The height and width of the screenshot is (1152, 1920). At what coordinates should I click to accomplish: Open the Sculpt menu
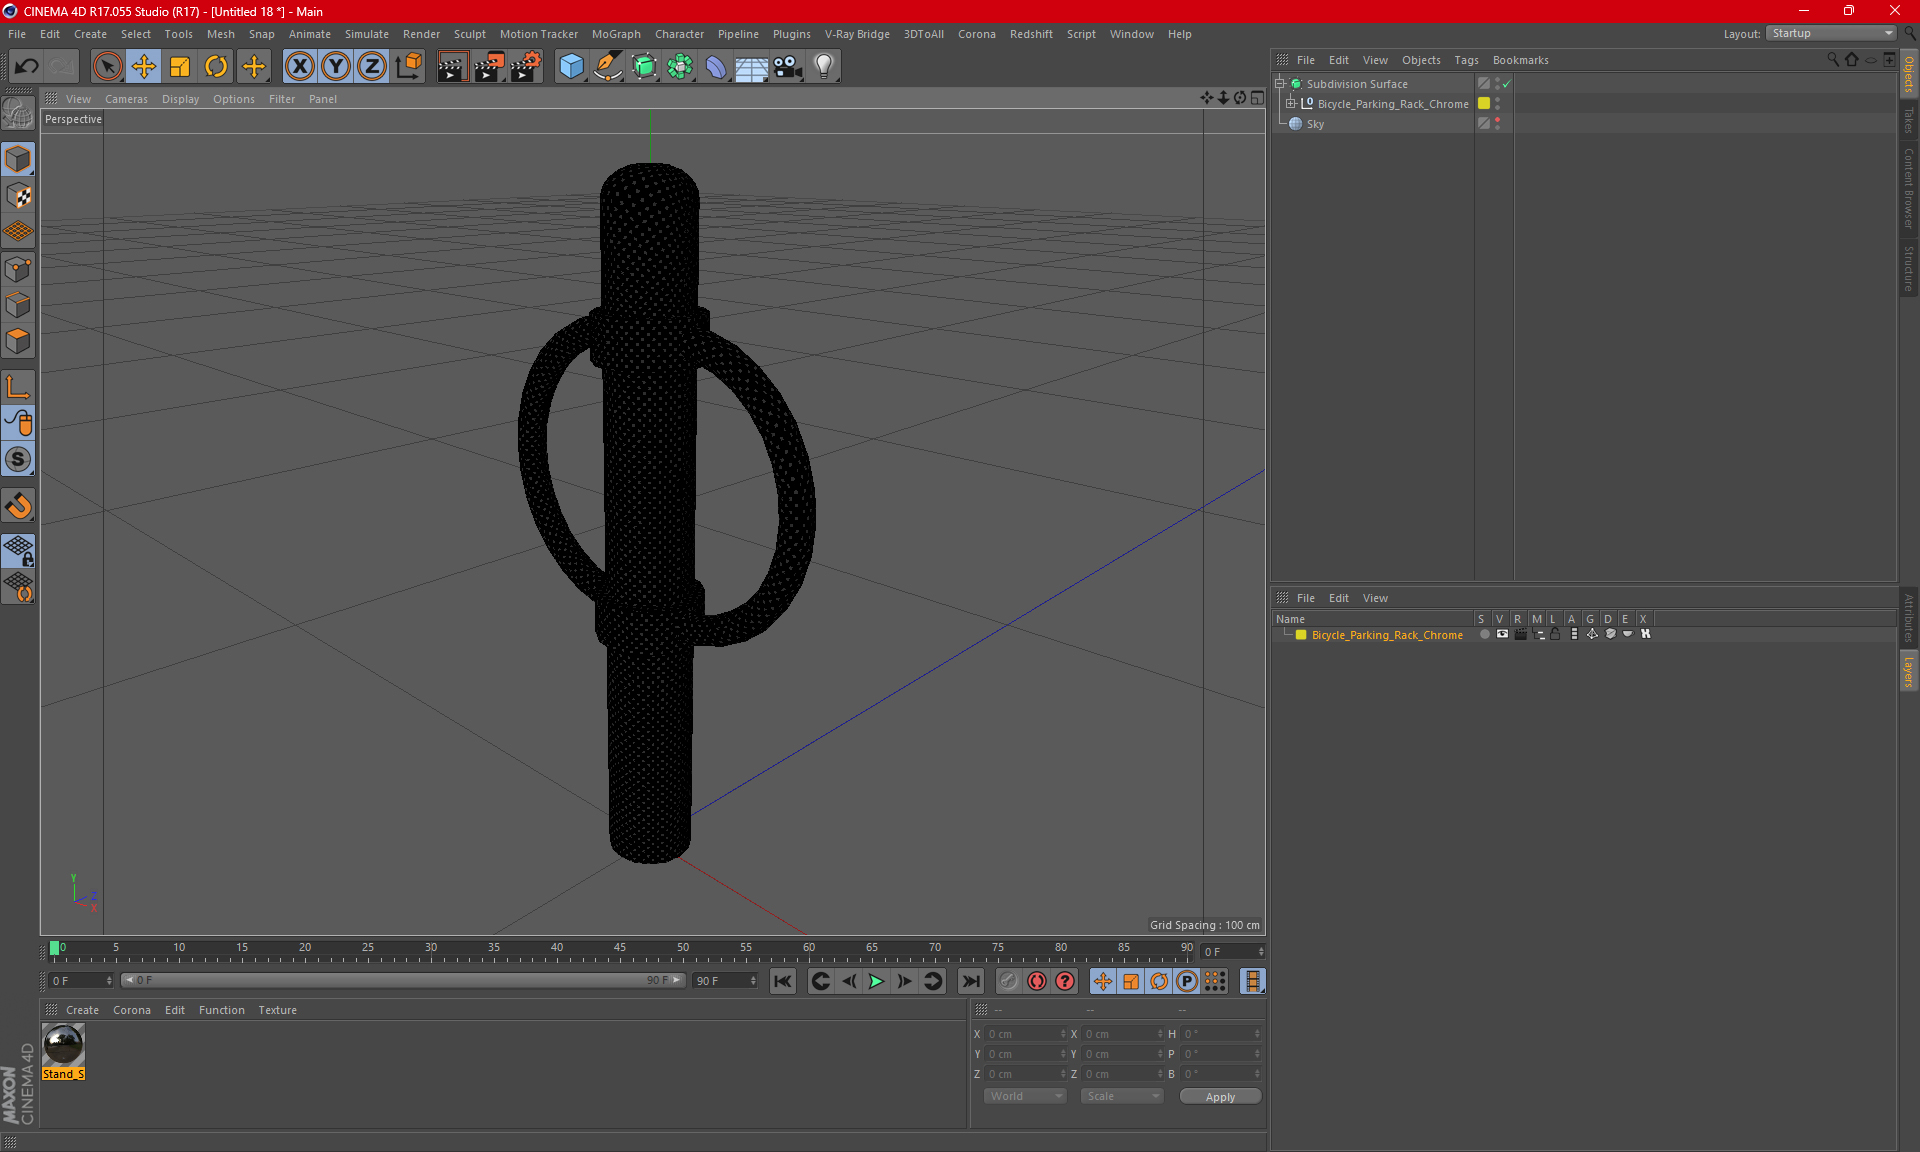click(x=469, y=34)
